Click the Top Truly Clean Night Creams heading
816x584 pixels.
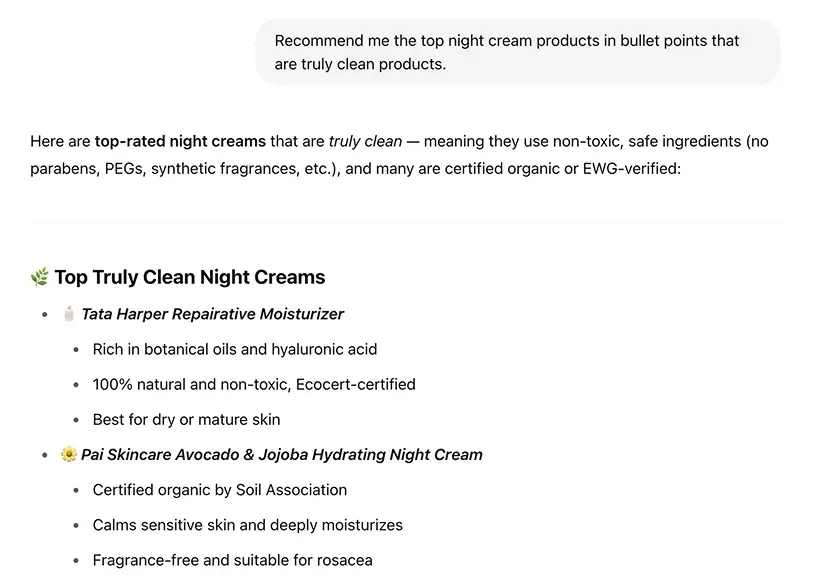pos(189,277)
